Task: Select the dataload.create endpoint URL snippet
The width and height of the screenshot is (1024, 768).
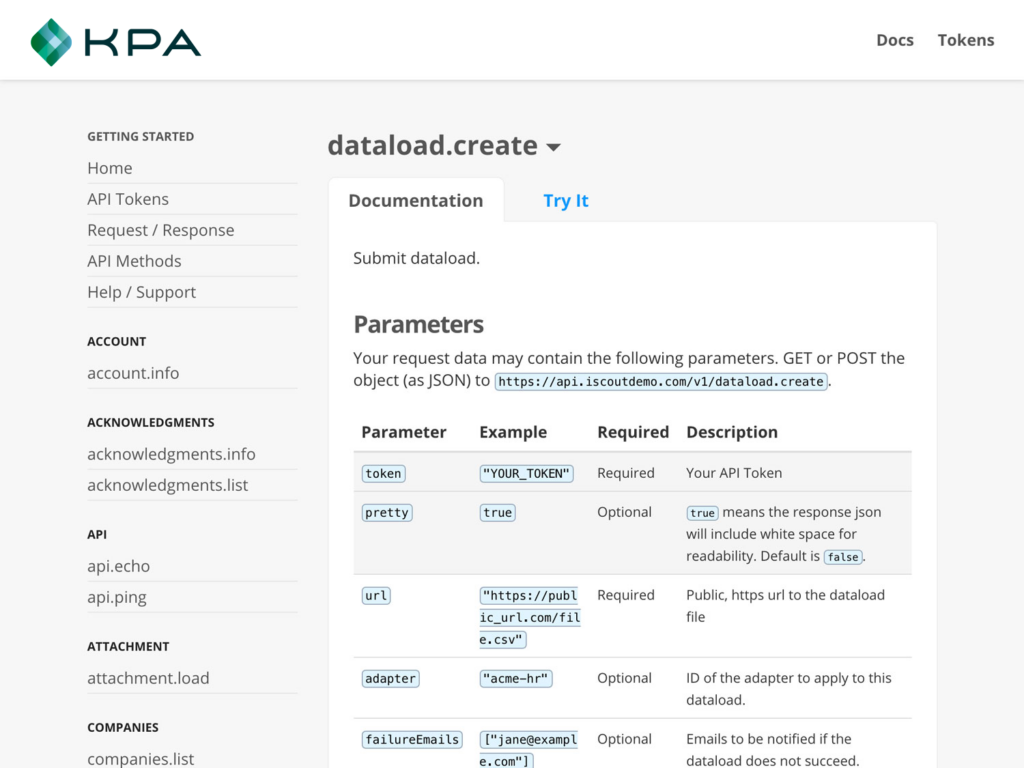Action: (x=660, y=381)
